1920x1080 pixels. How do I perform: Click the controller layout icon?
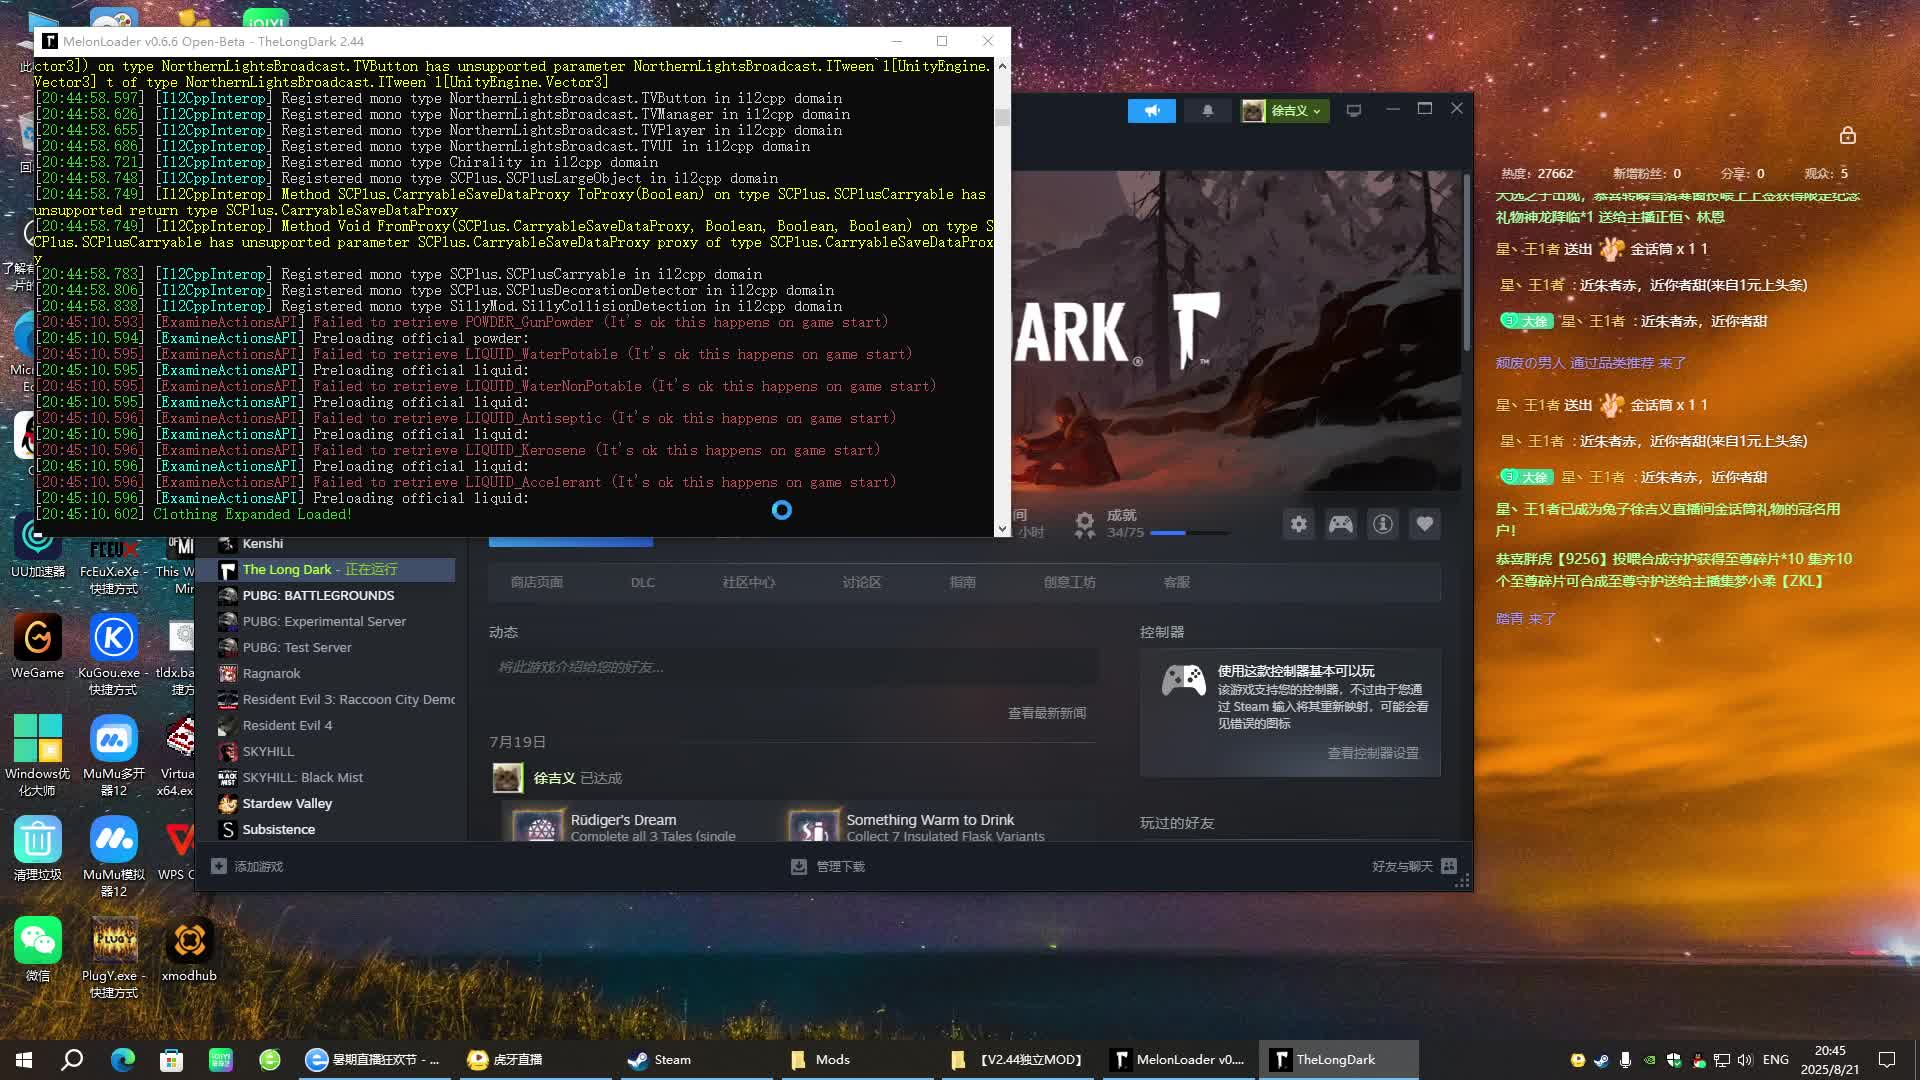tap(1340, 524)
